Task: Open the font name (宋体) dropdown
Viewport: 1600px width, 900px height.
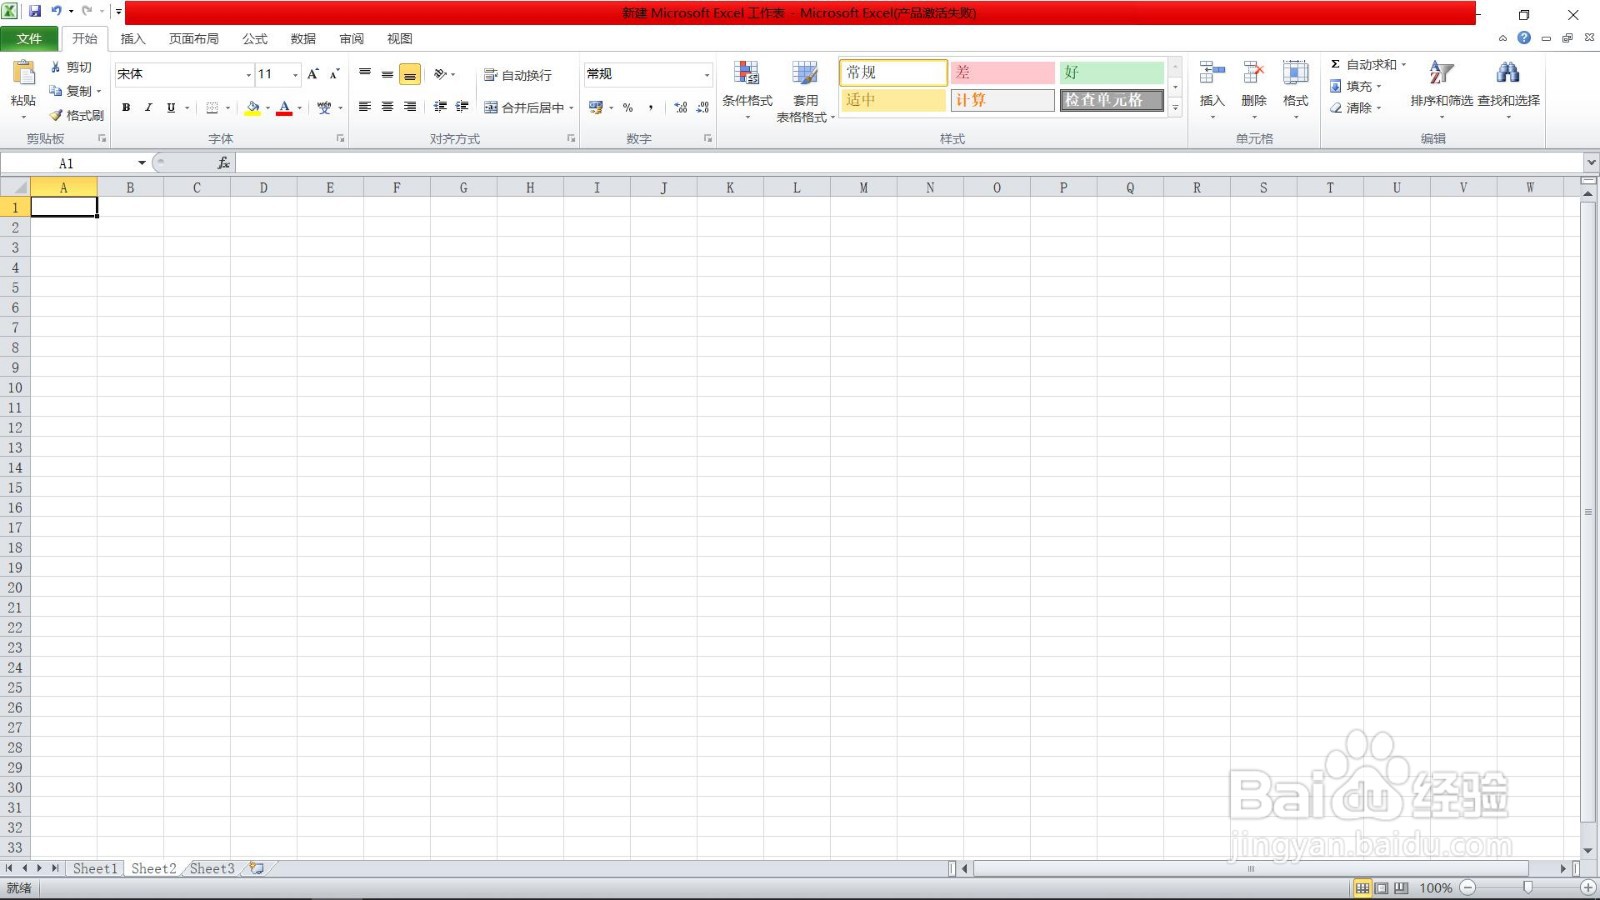Action: click(x=248, y=75)
